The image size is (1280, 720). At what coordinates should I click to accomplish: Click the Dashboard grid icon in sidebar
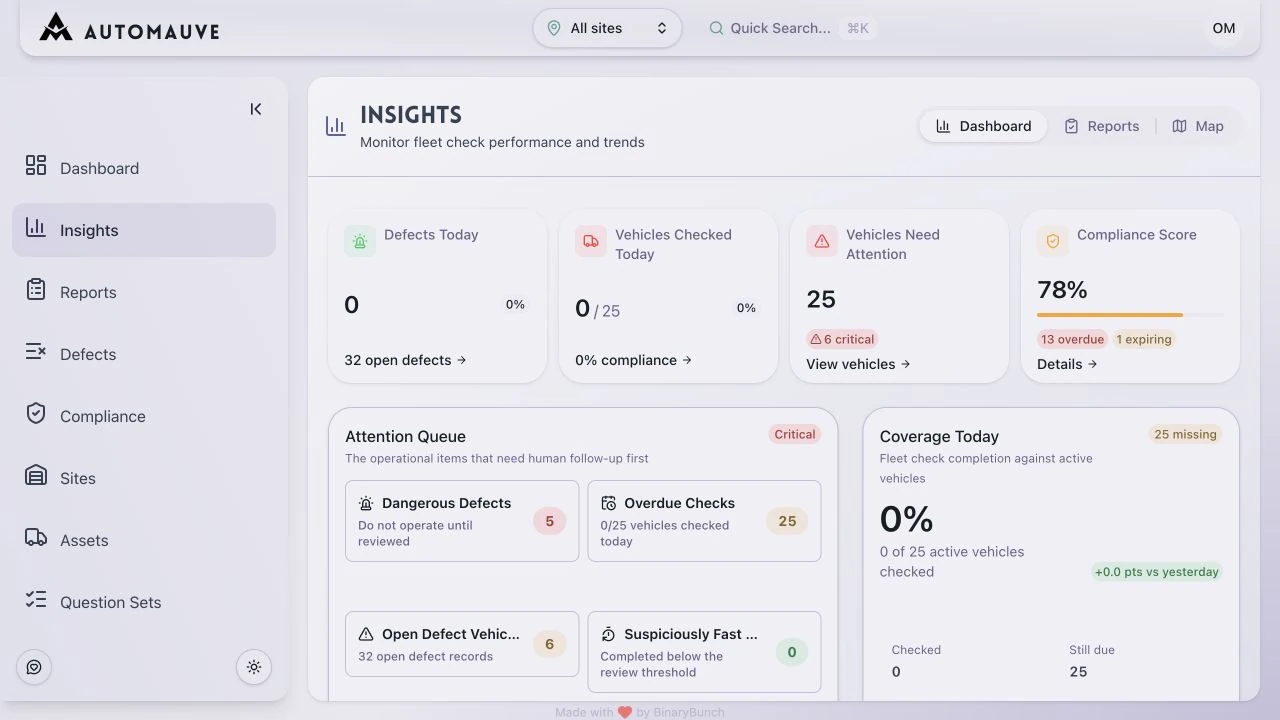[36, 165]
